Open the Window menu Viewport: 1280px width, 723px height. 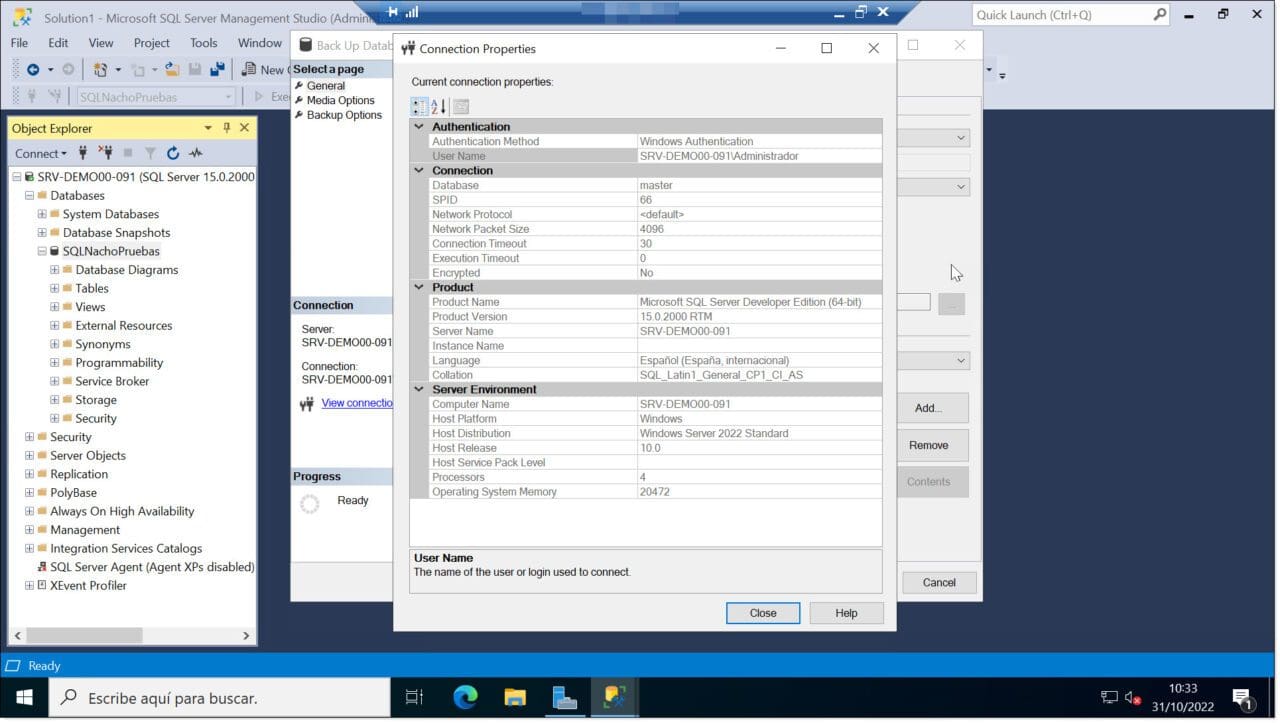coord(260,43)
